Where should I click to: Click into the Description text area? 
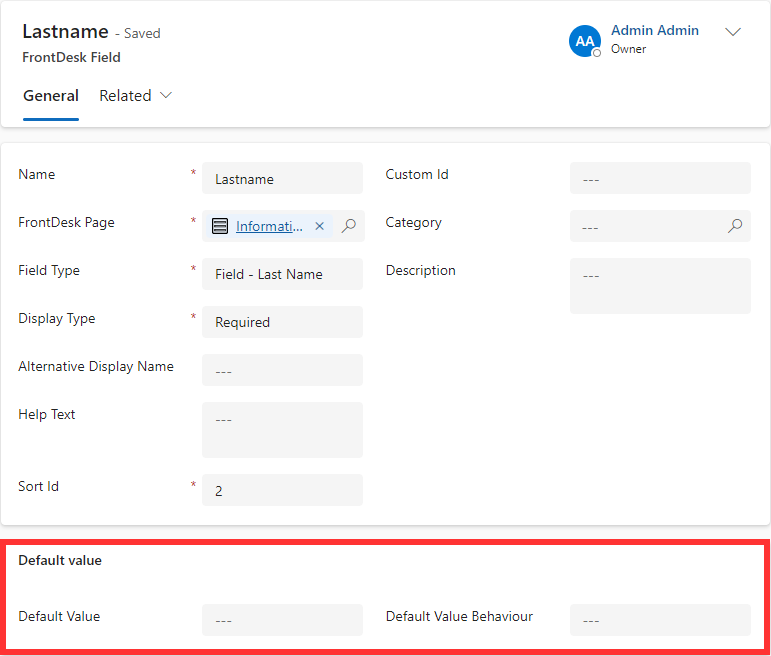point(659,286)
